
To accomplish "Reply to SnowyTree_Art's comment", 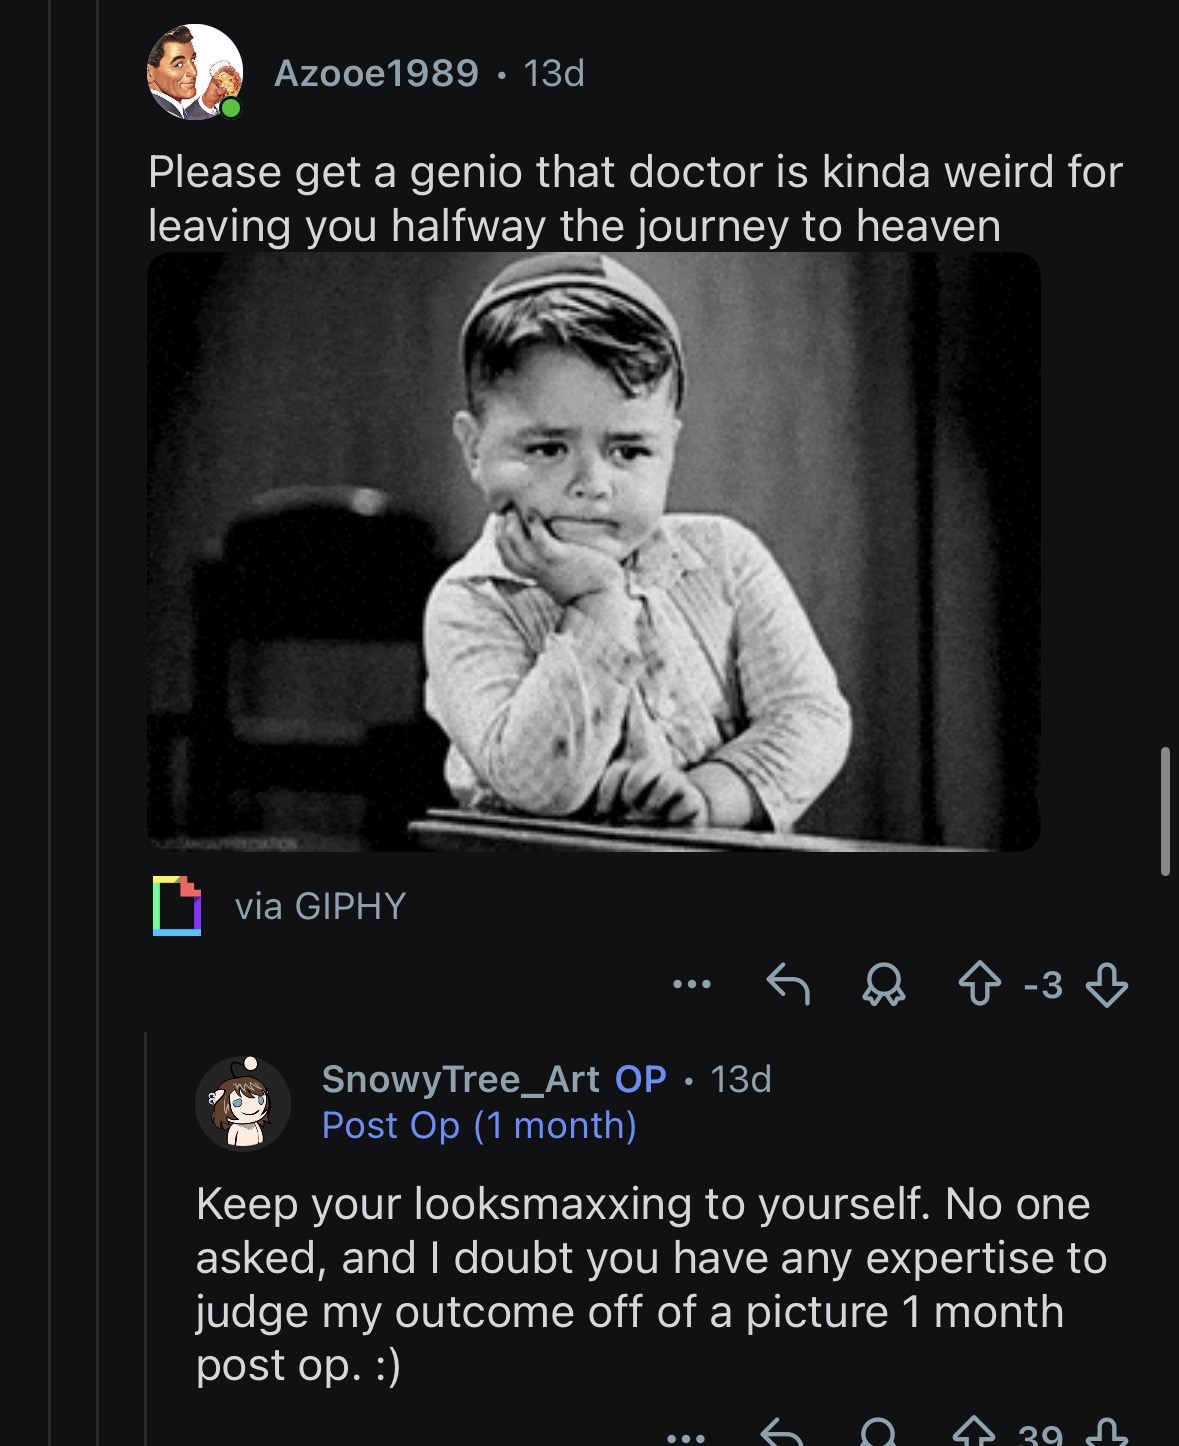I will click(783, 1435).
